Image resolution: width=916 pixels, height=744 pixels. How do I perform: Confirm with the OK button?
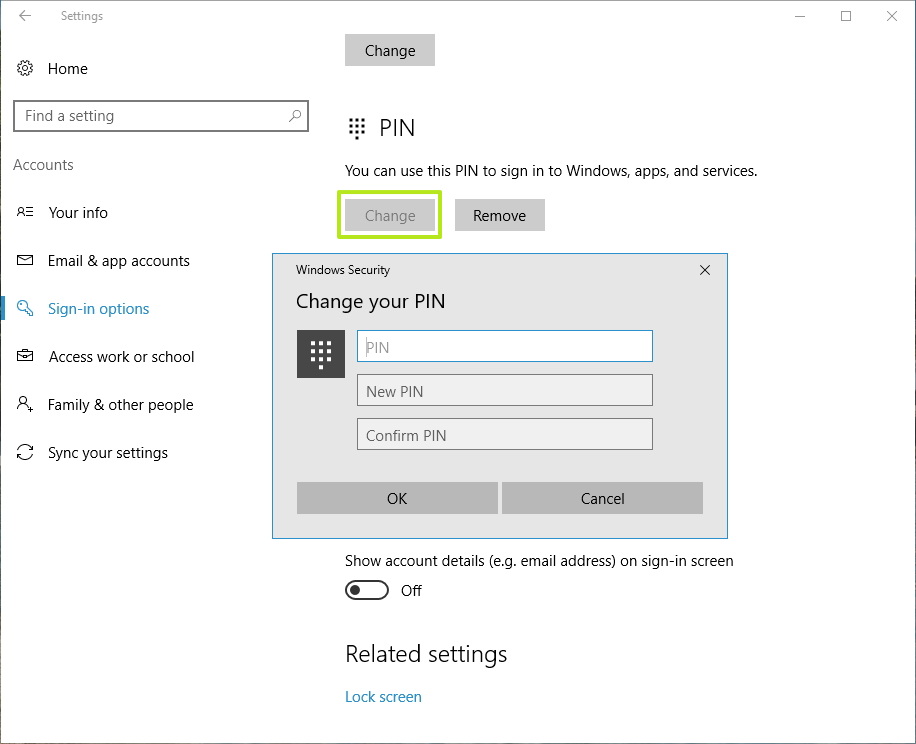[397, 498]
